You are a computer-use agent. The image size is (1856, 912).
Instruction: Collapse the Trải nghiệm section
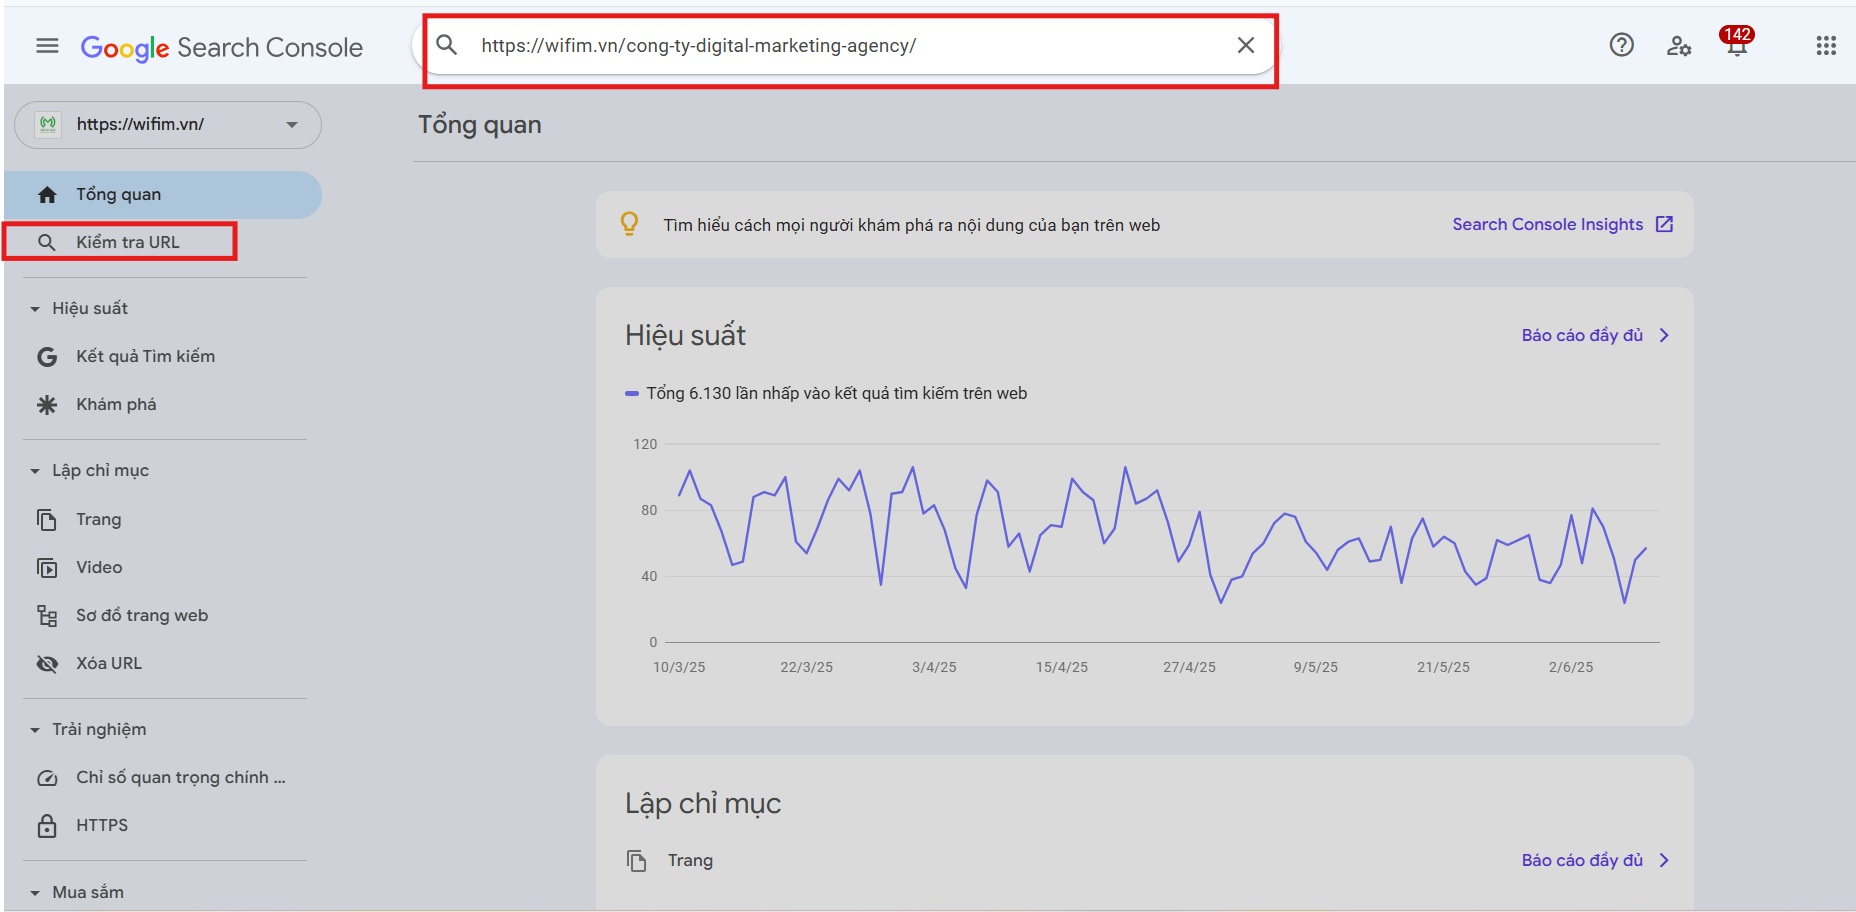[36, 730]
